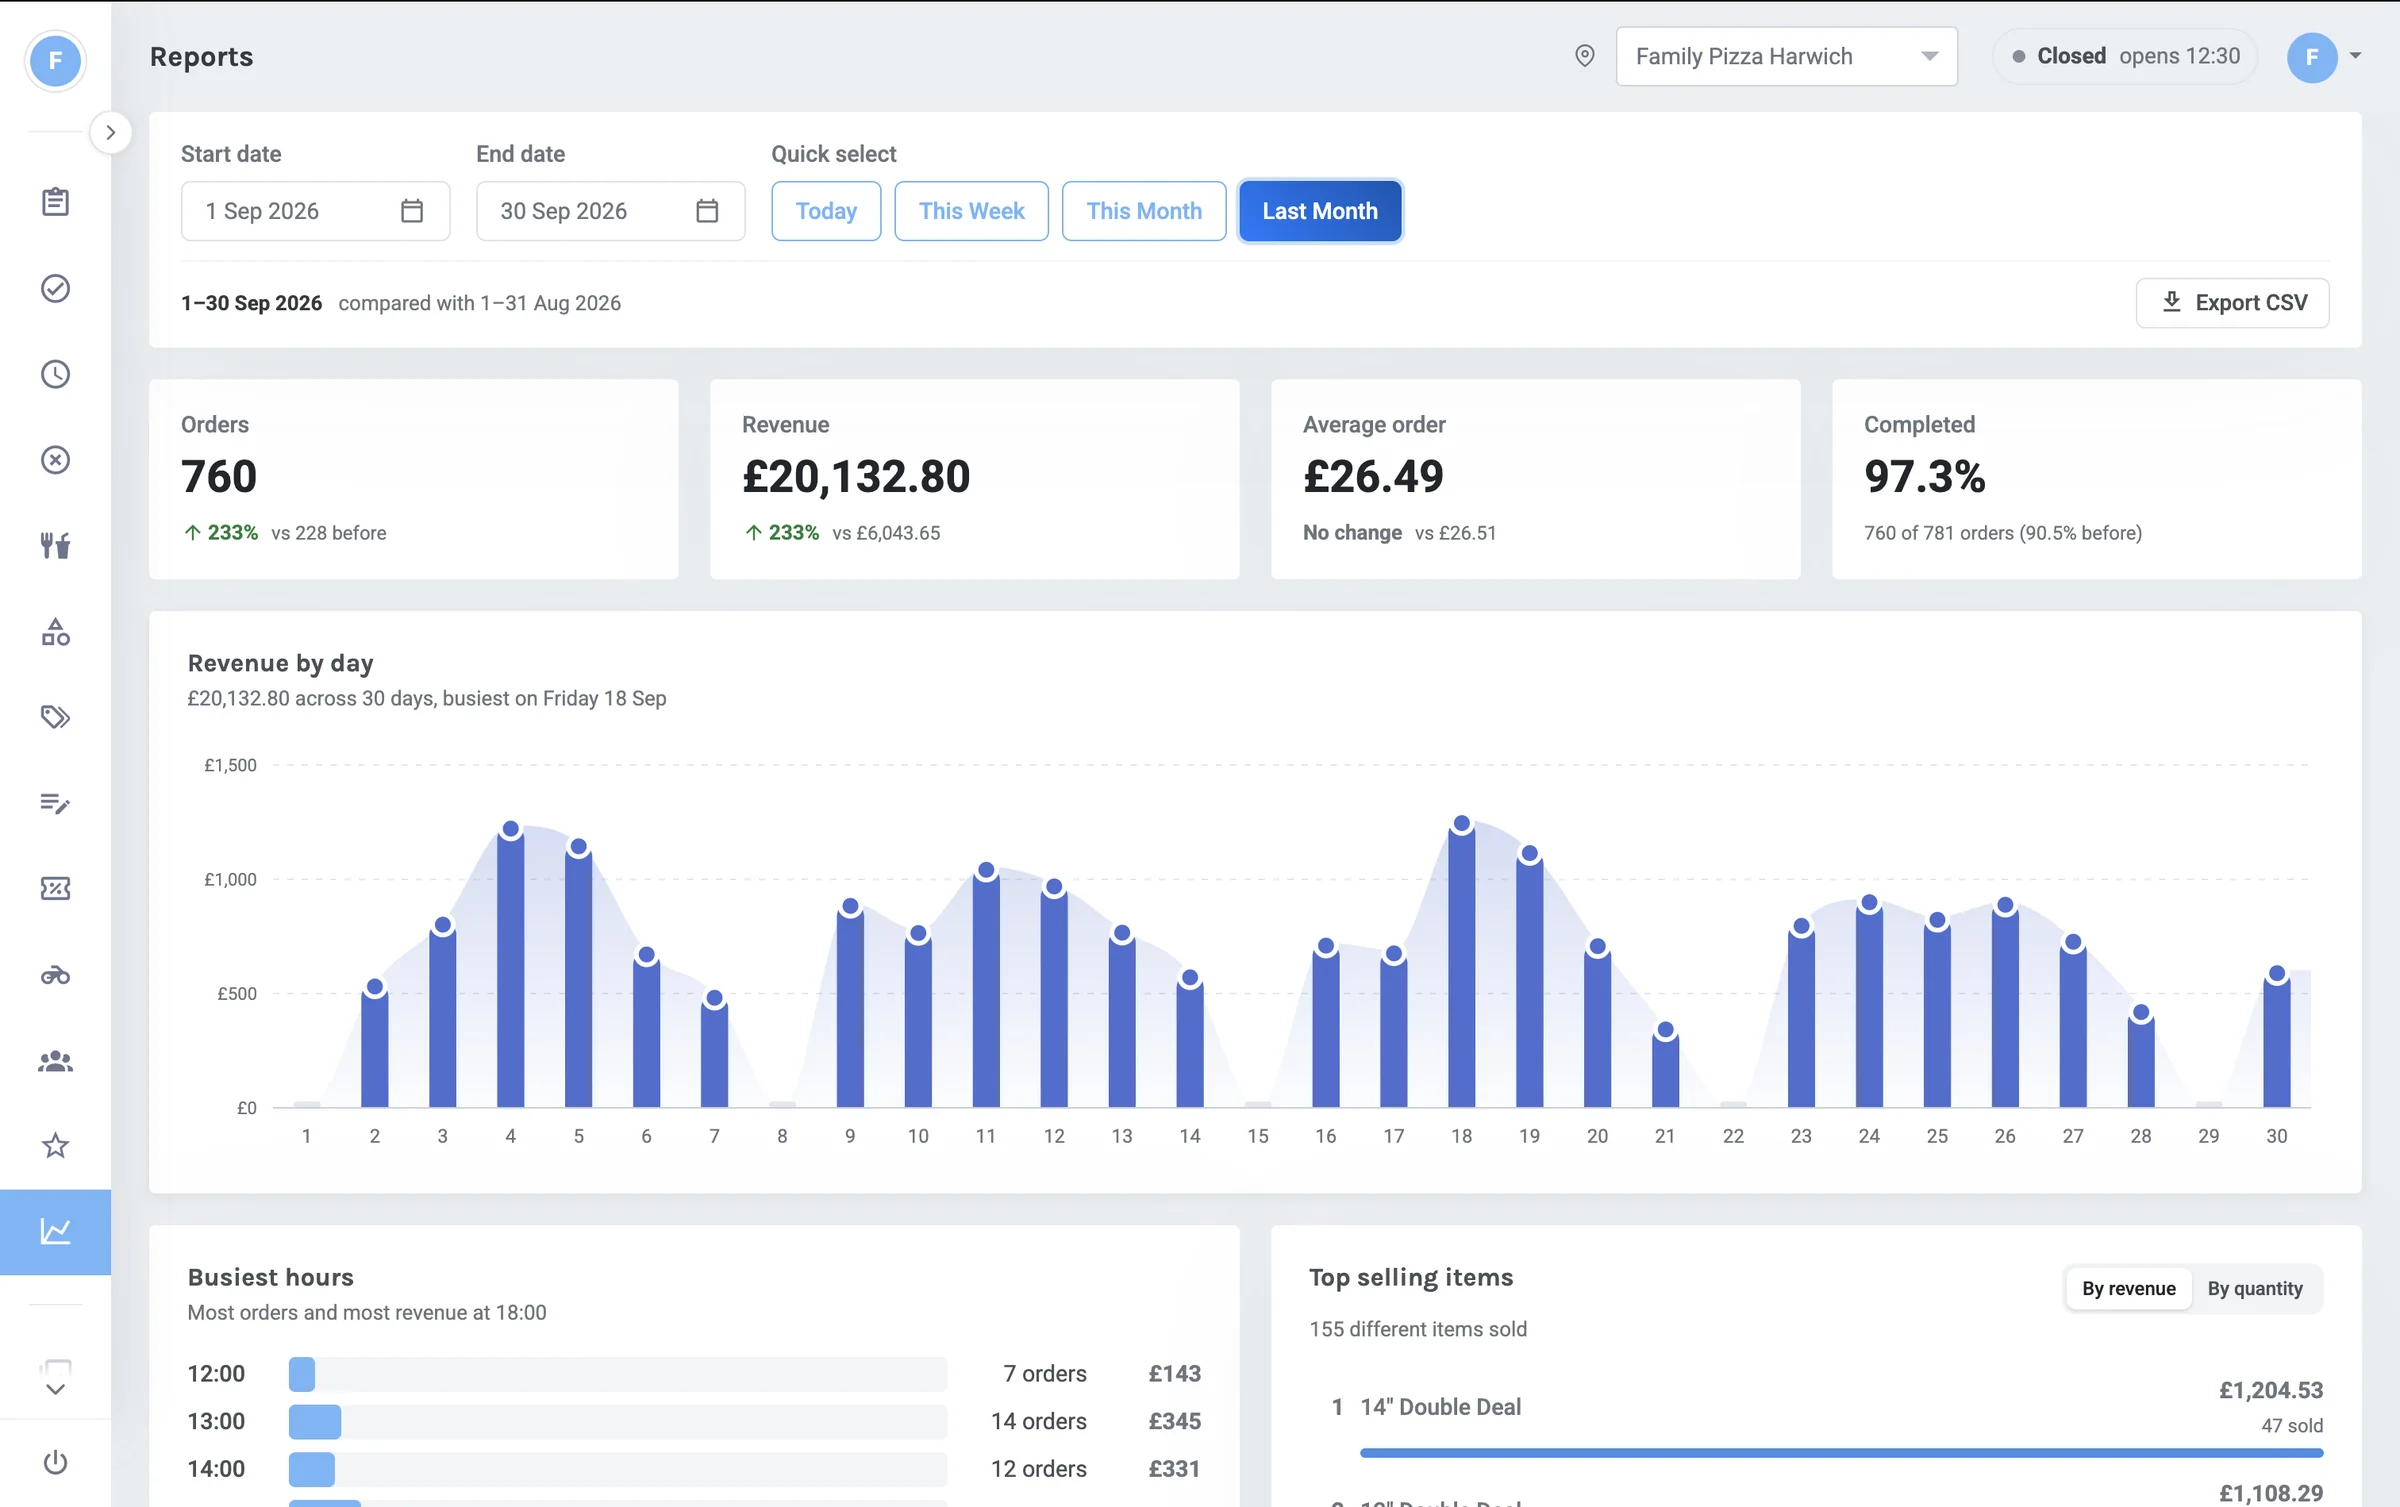Click the 13:00 busiest hours bar
Viewport: 2400px width, 1507px height.
(x=315, y=1421)
